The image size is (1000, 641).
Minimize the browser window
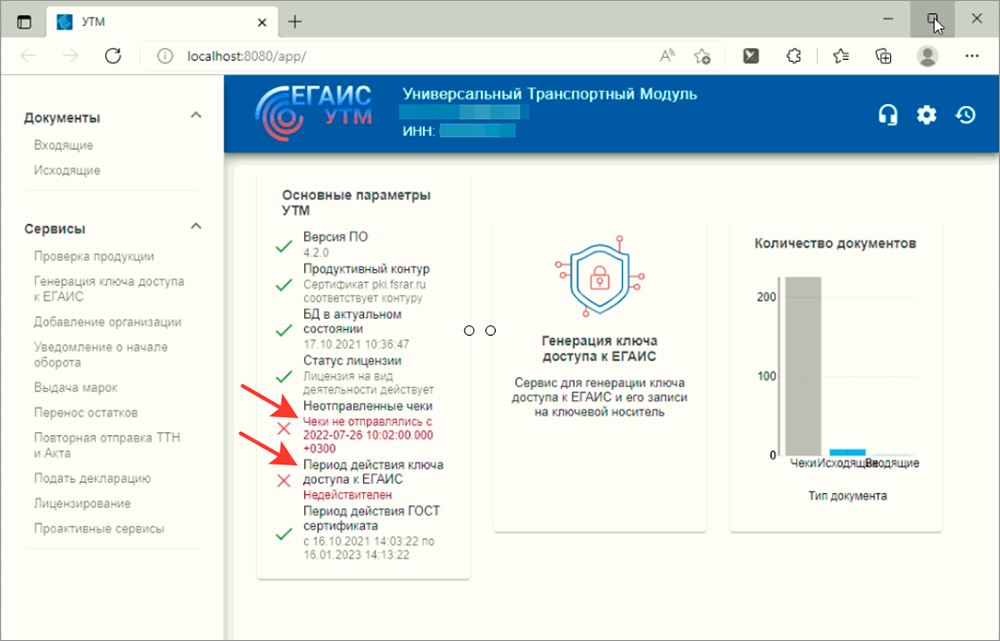(x=888, y=19)
